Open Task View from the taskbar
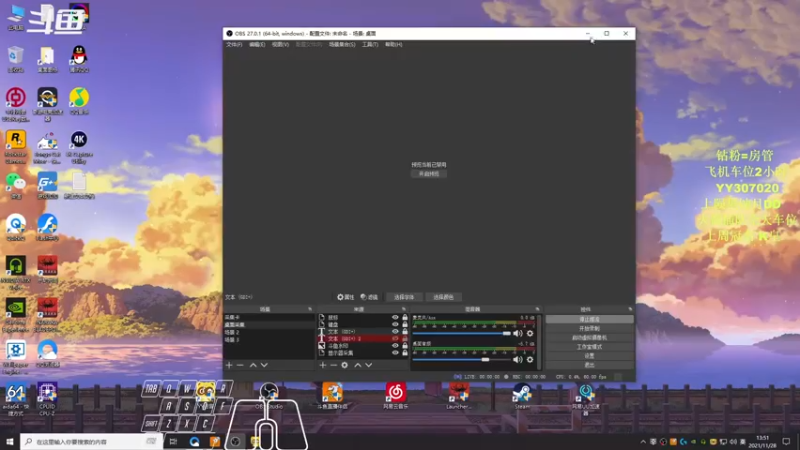 pyautogui.click(x=173, y=441)
